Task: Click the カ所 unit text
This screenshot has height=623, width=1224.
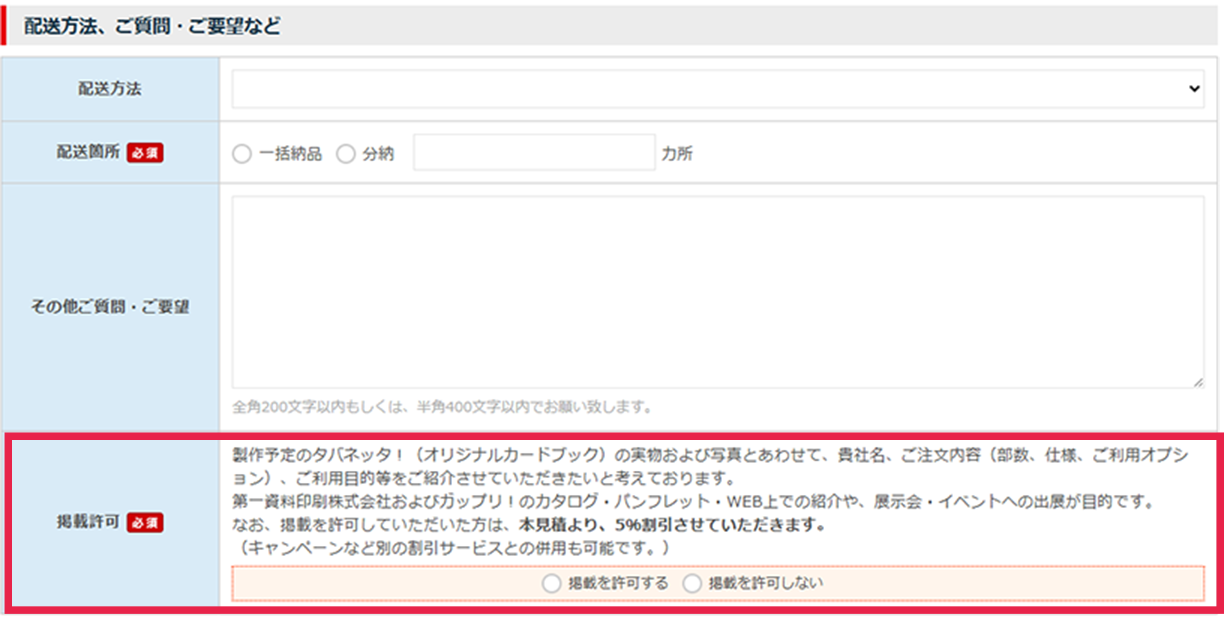Action: (x=677, y=154)
